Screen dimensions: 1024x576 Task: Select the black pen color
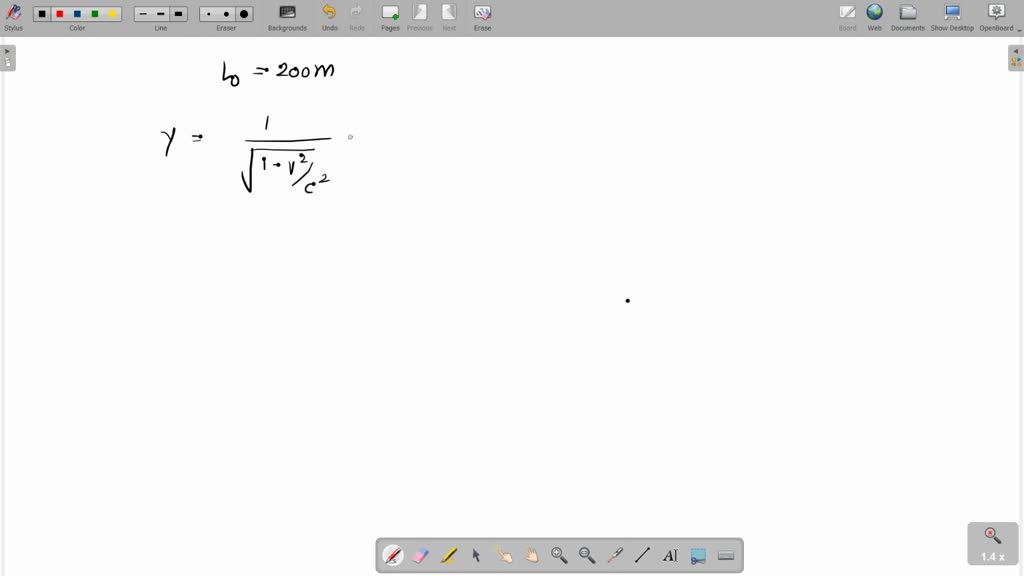(x=42, y=14)
